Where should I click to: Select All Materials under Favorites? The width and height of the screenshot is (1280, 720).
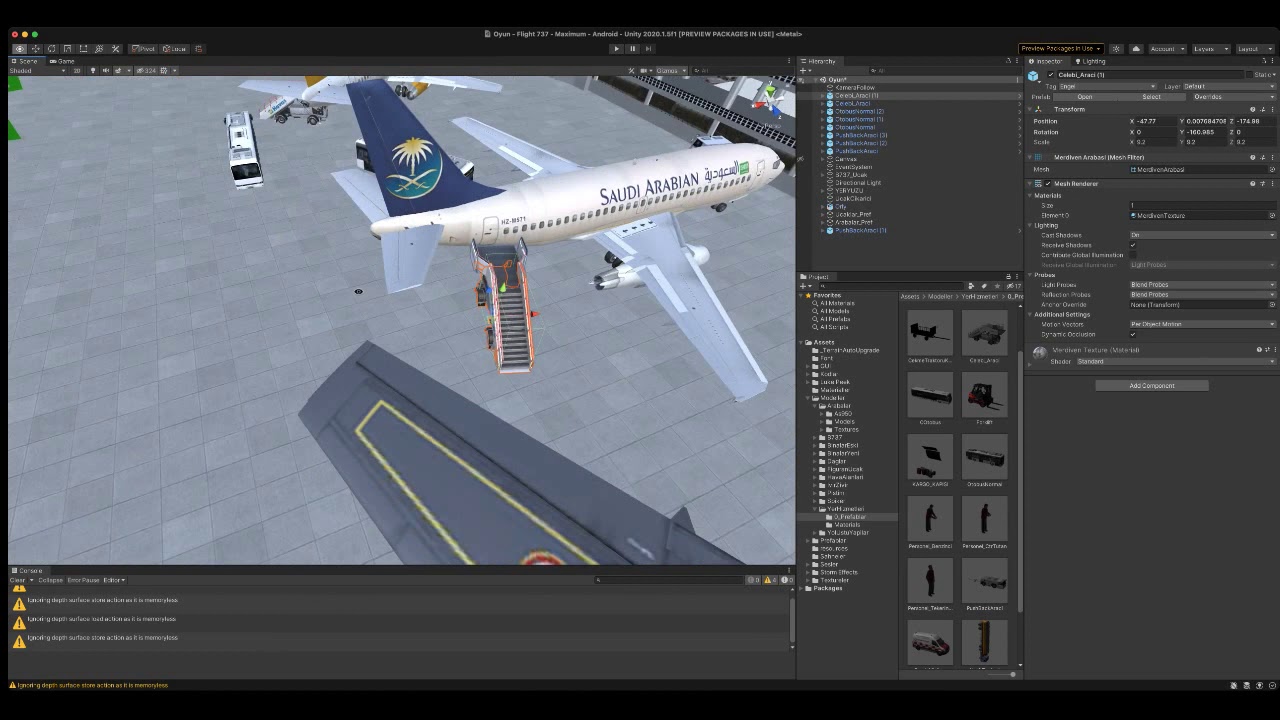[x=837, y=303]
